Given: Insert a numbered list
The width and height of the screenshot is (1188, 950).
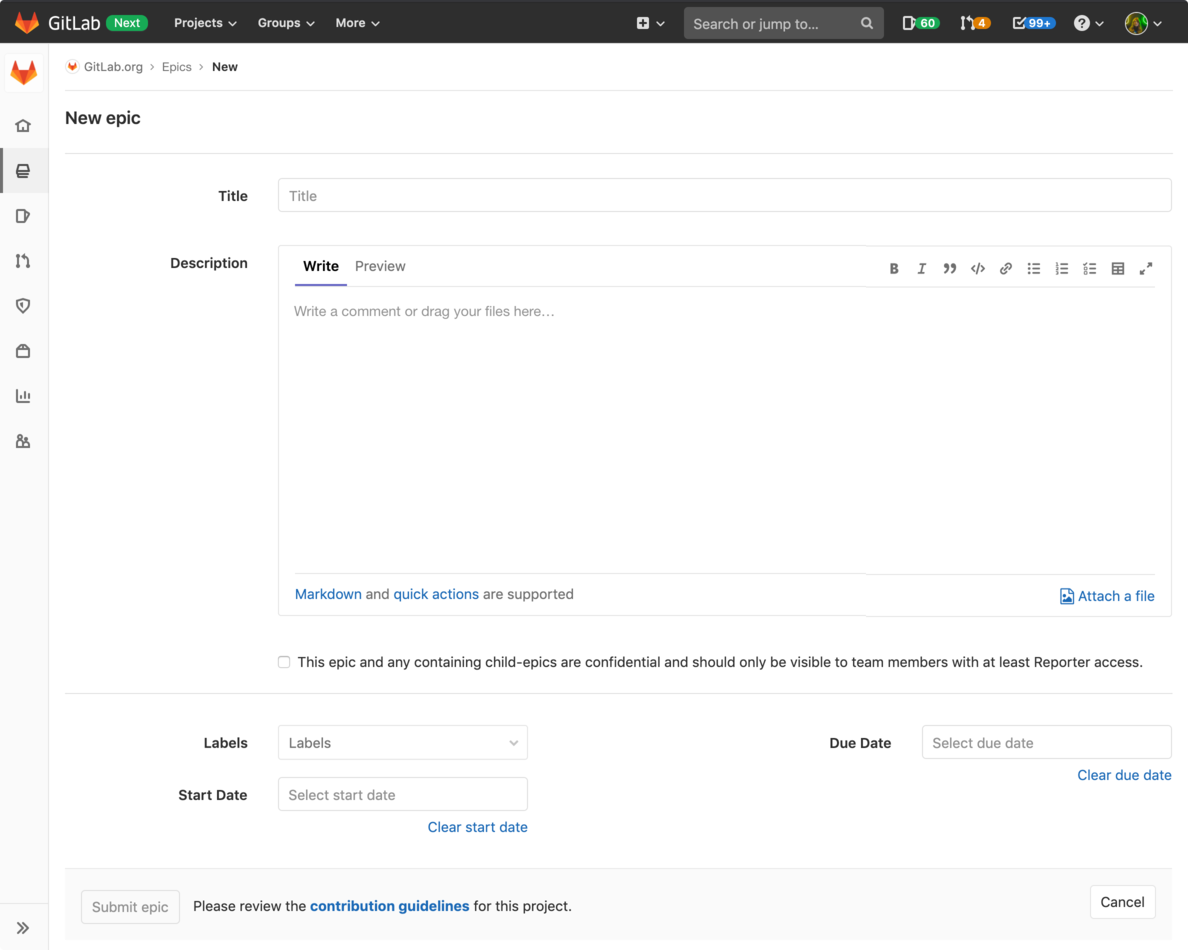Looking at the screenshot, I should click(1061, 268).
